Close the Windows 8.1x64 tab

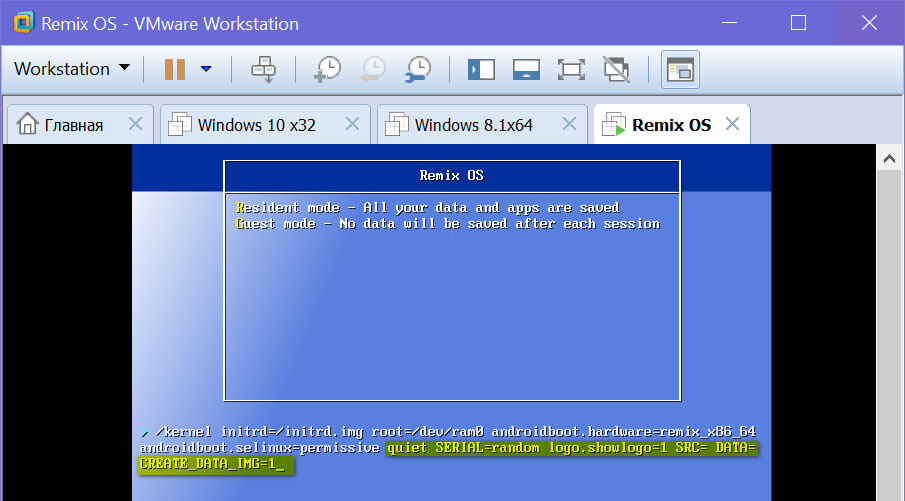click(x=569, y=124)
